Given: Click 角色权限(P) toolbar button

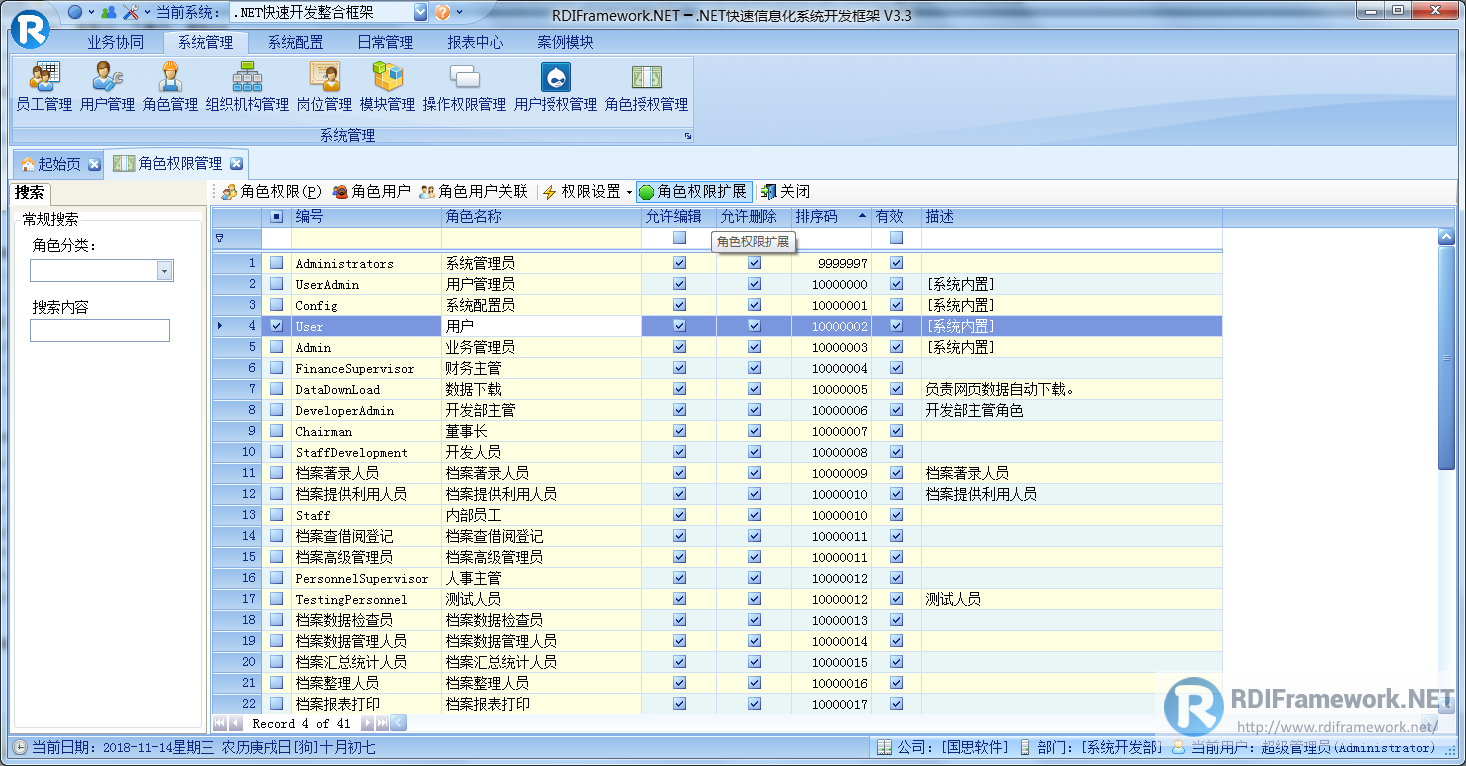Looking at the screenshot, I should (x=271, y=192).
